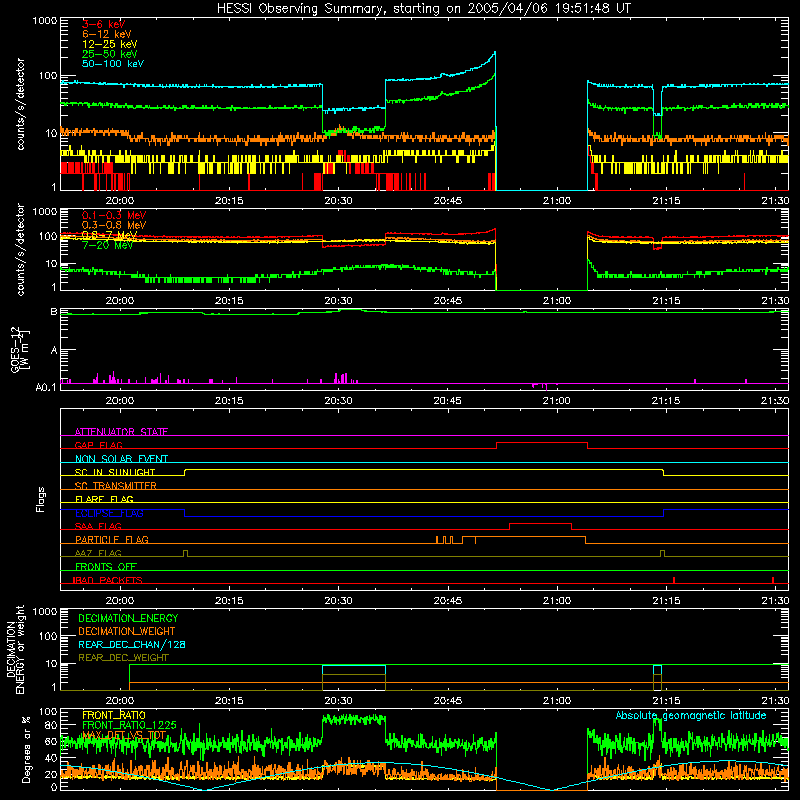Click the 20:15 tick label under the MeV panel
Viewport: 800px width, 800px height.
[229, 301]
